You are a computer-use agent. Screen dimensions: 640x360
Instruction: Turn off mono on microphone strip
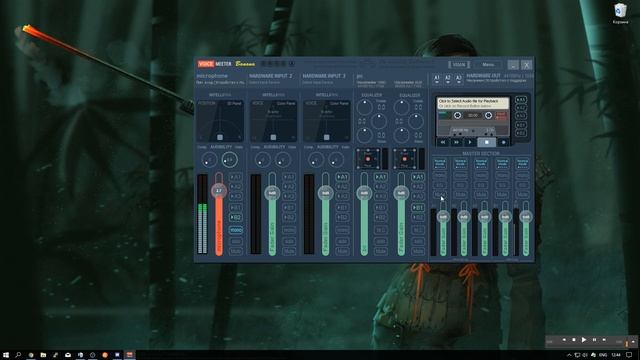click(x=236, y=230)
